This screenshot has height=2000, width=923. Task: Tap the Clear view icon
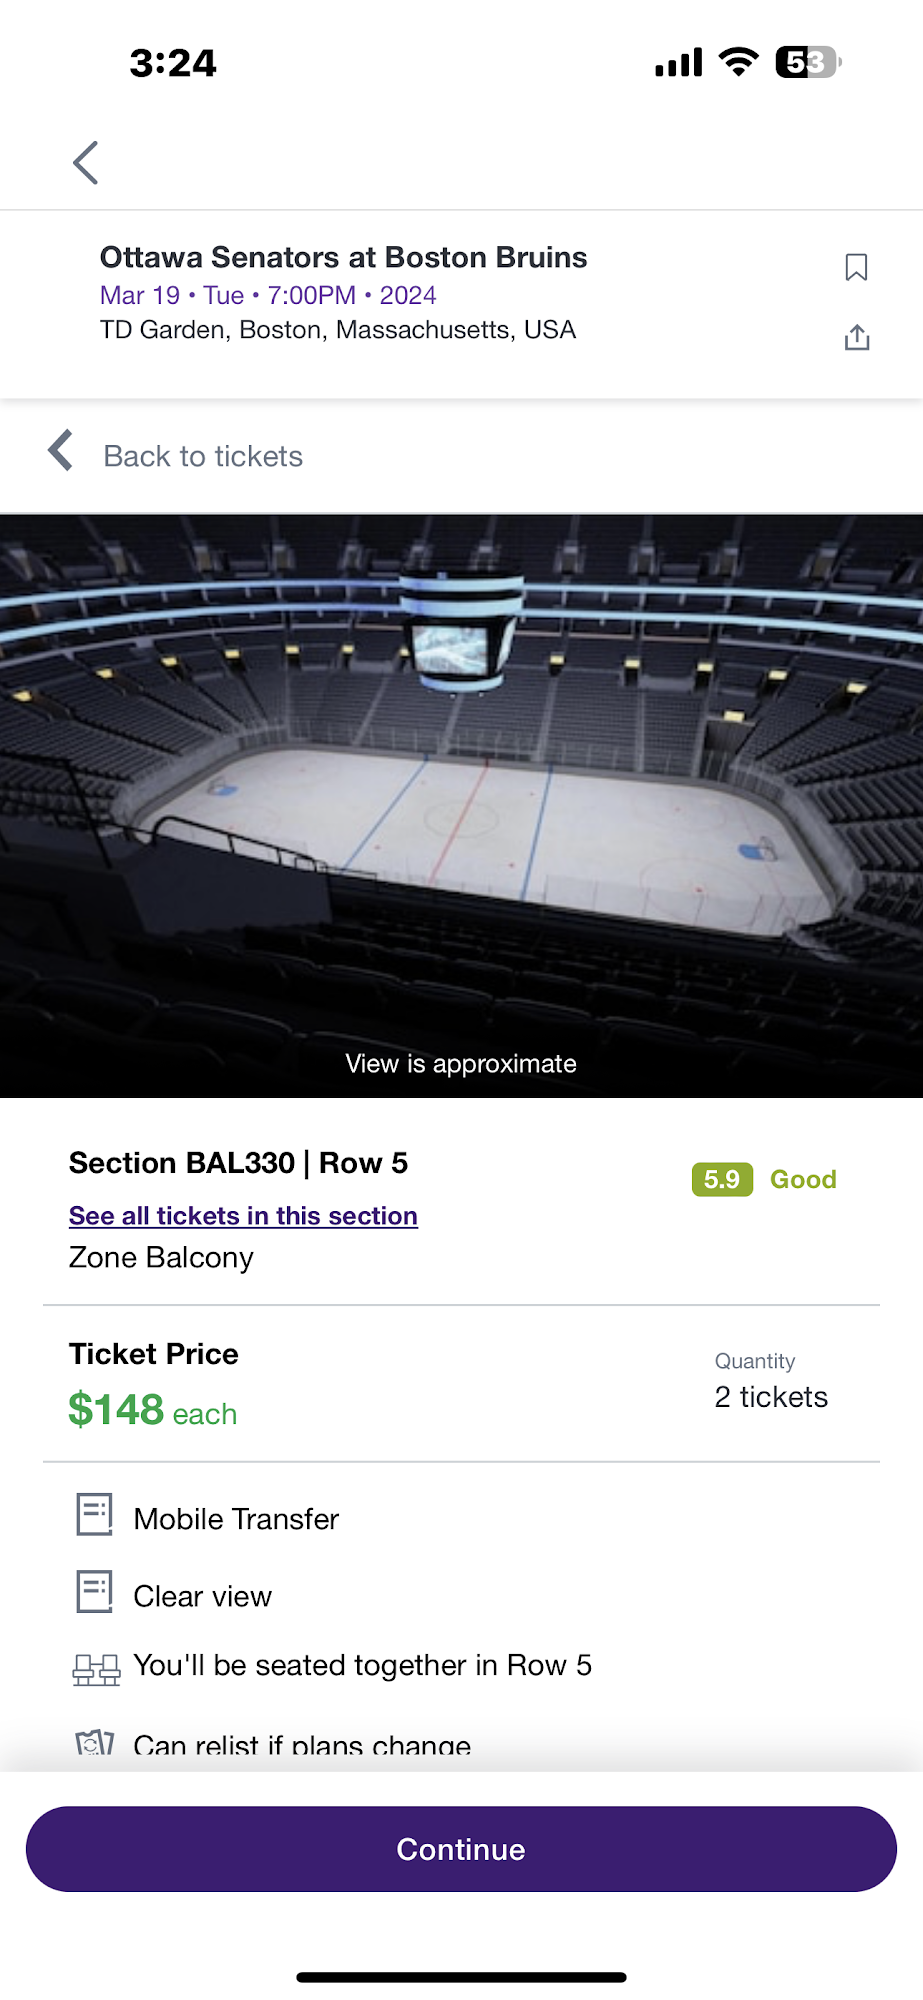95,1591
